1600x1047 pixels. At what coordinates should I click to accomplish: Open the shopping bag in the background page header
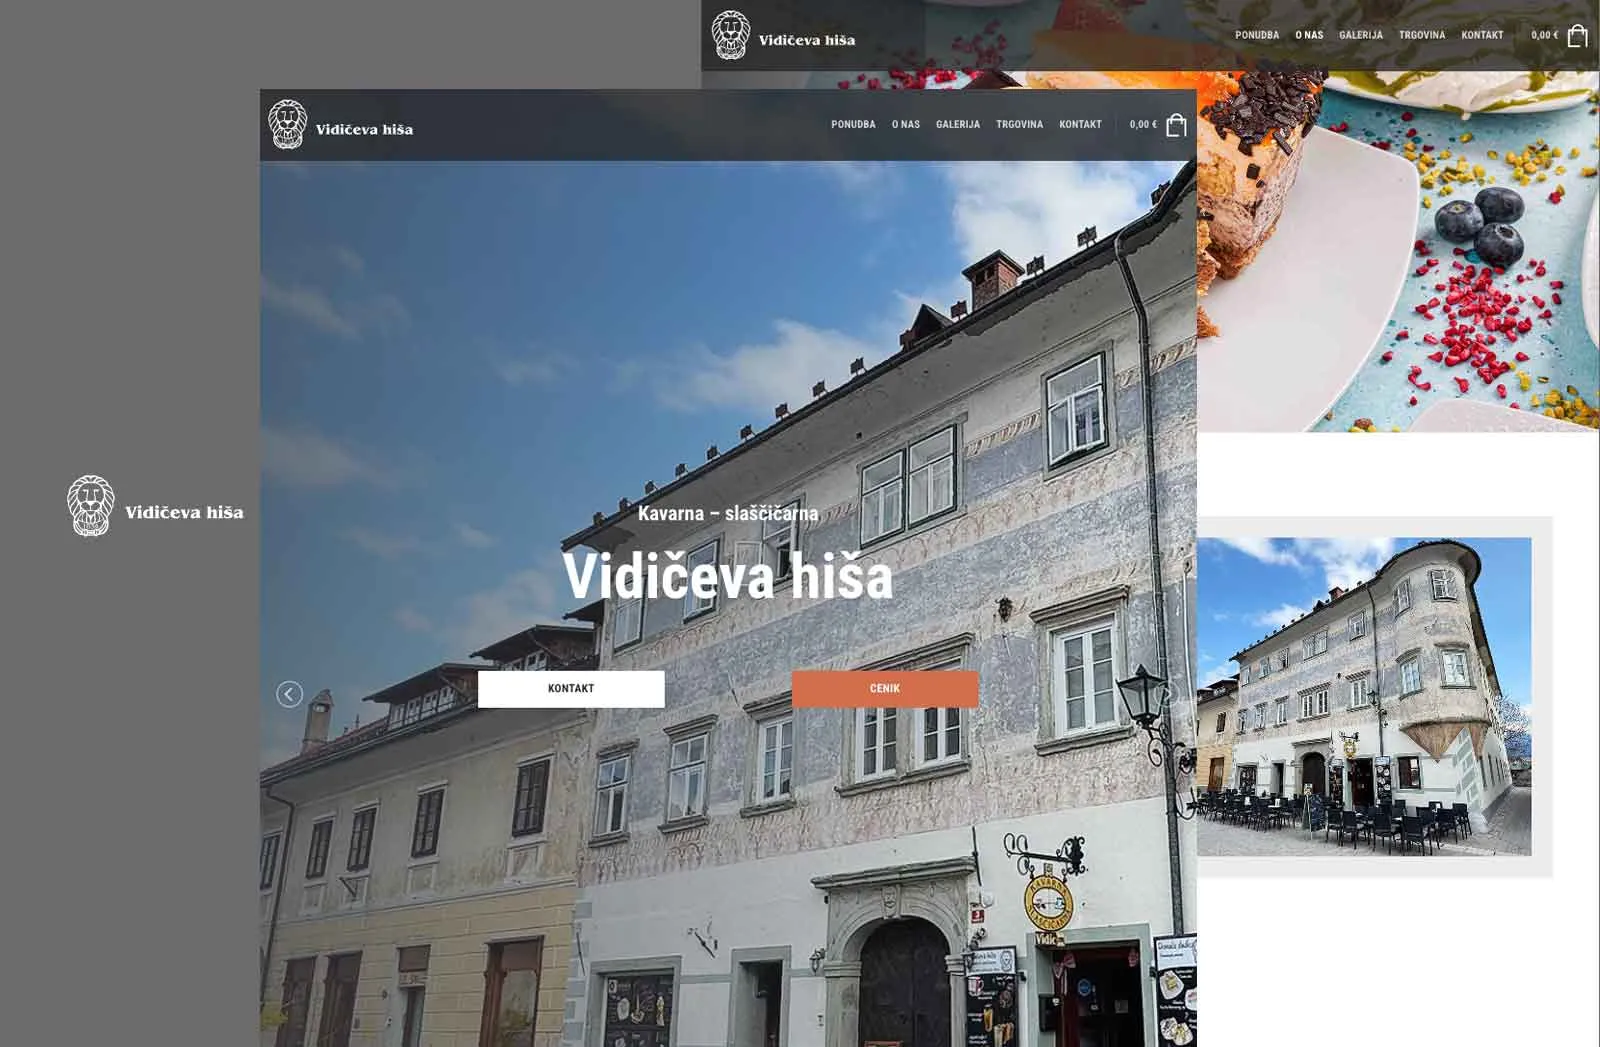coord(1577,36)
